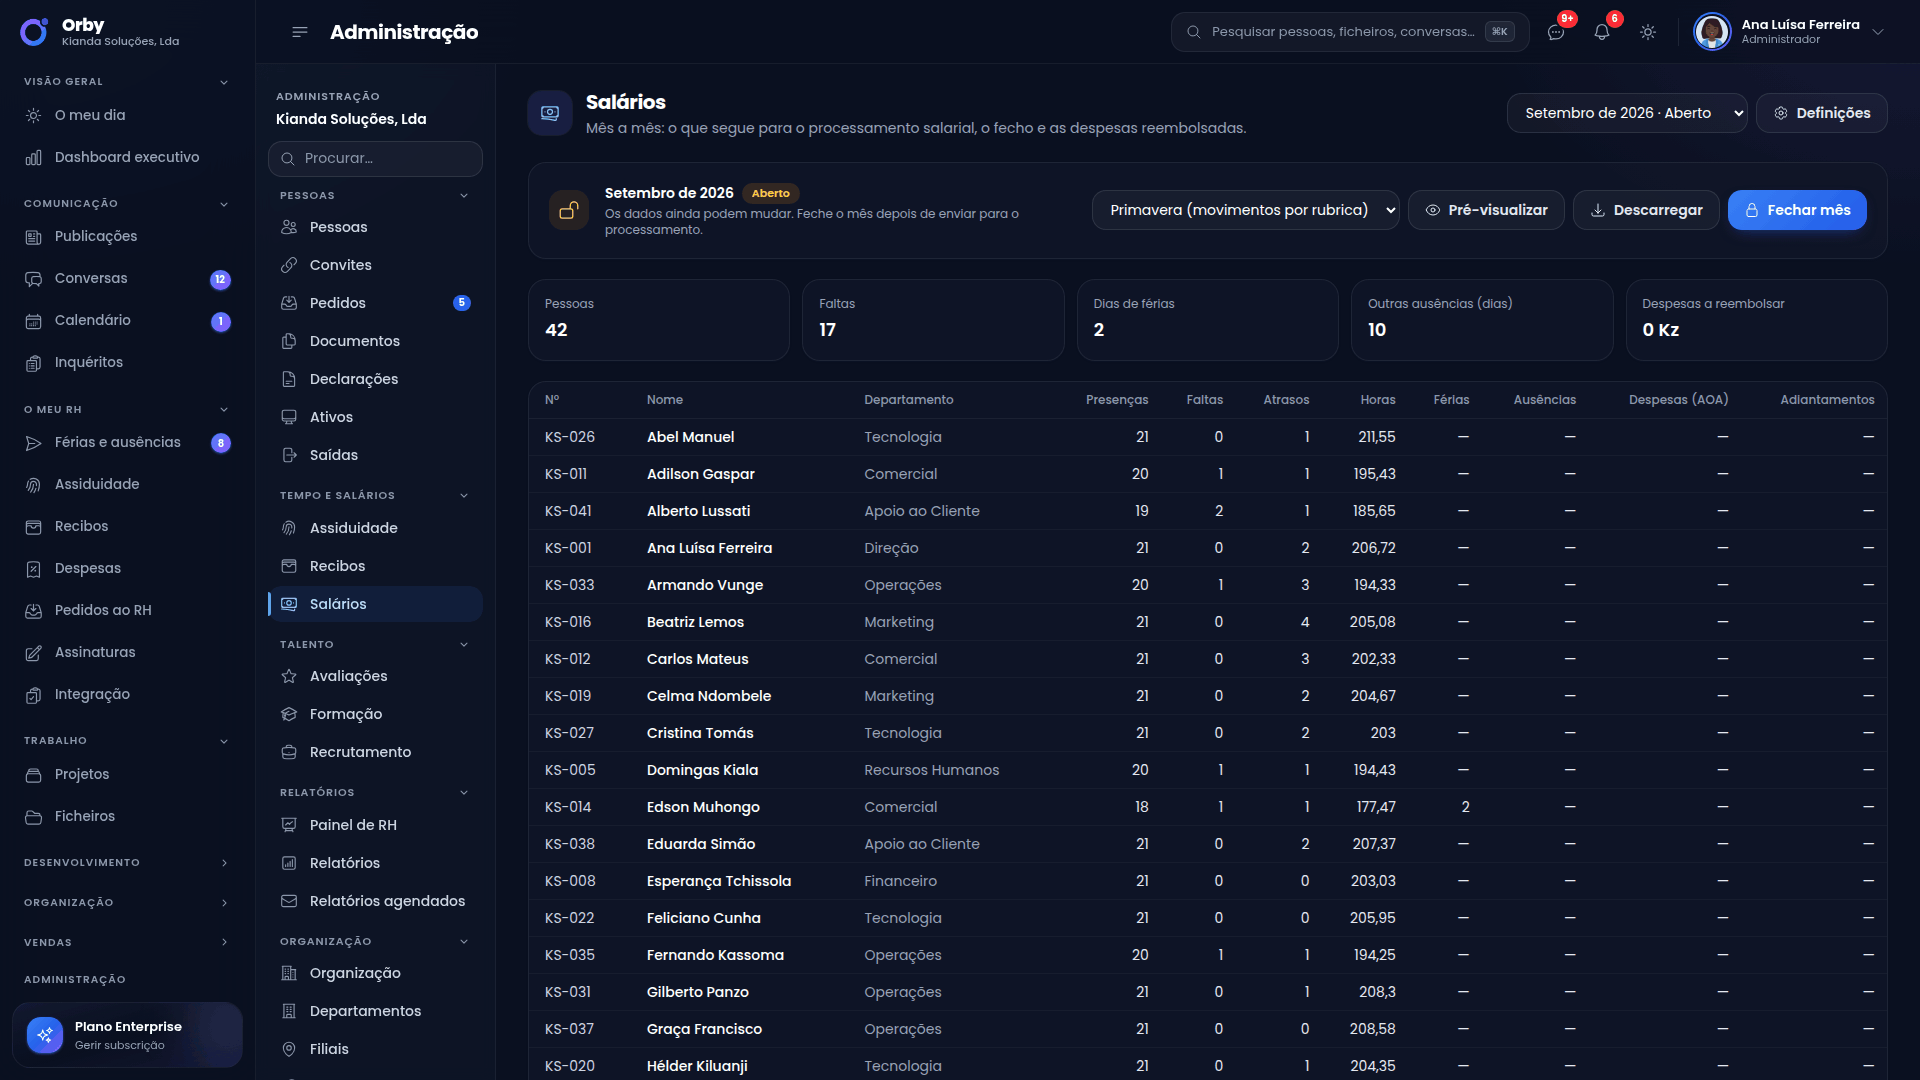Go to Pedidos in admin menu
The height and width of the screenshot is (1080, 1920).
[375, 303]
